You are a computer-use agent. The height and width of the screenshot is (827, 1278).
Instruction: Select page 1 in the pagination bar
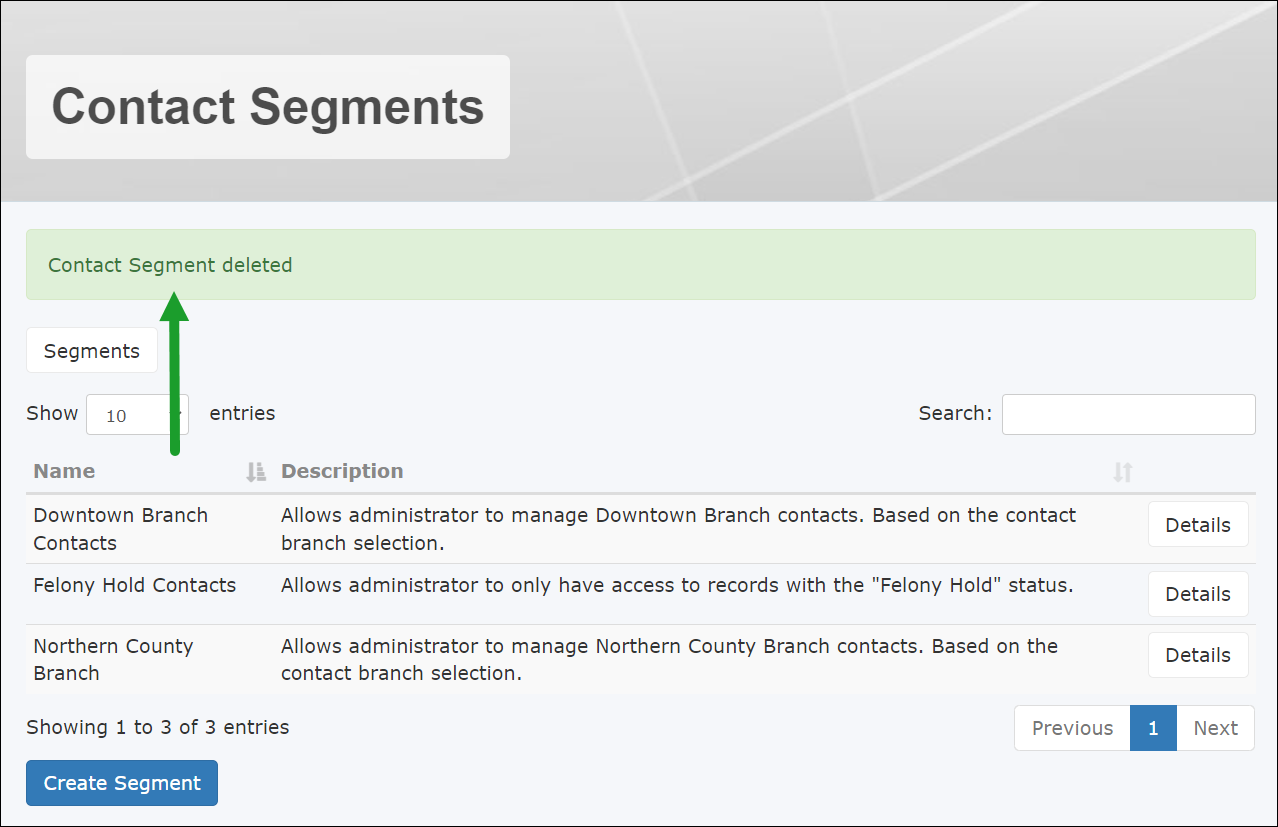coord(1152,728)
